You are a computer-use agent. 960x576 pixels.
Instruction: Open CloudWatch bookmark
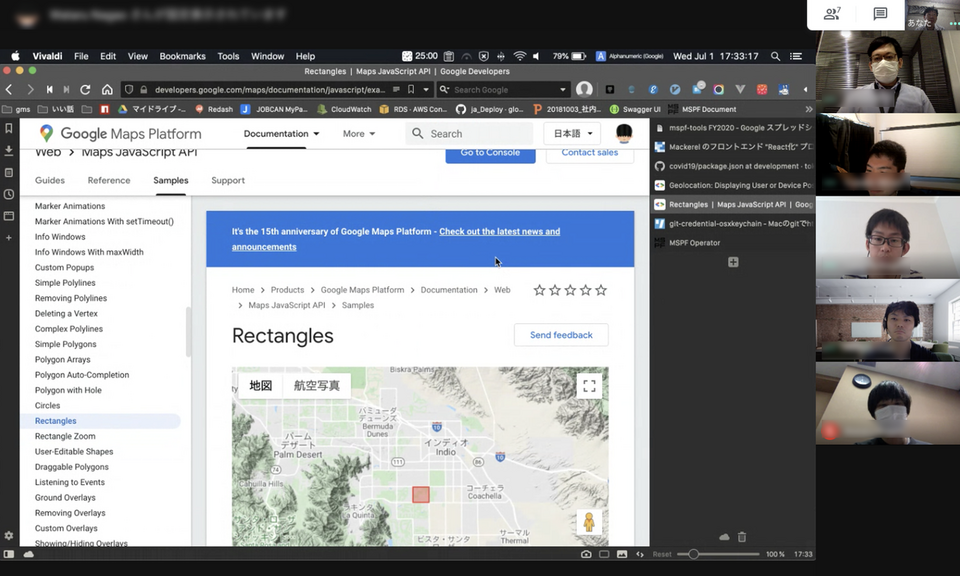tap(345, 109)
